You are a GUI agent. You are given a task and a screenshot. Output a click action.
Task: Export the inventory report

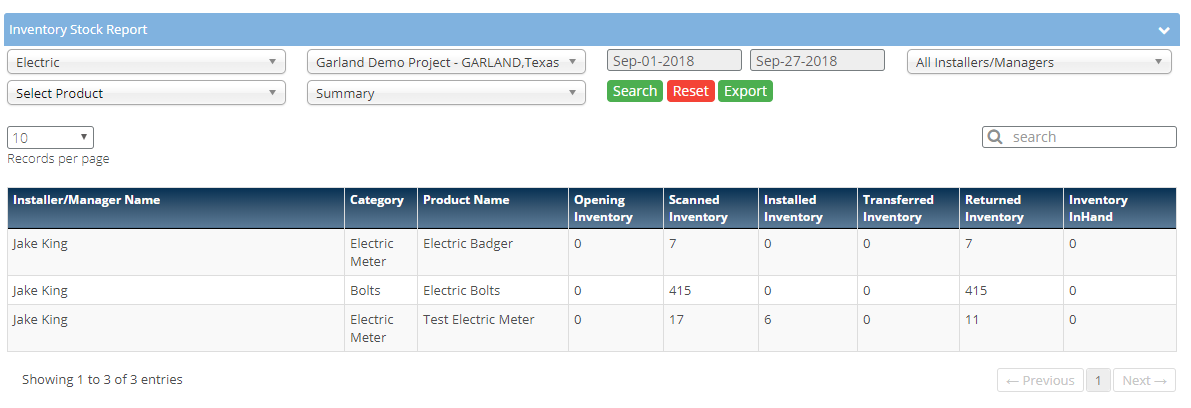pyautogui.click(x=745, y=91)
